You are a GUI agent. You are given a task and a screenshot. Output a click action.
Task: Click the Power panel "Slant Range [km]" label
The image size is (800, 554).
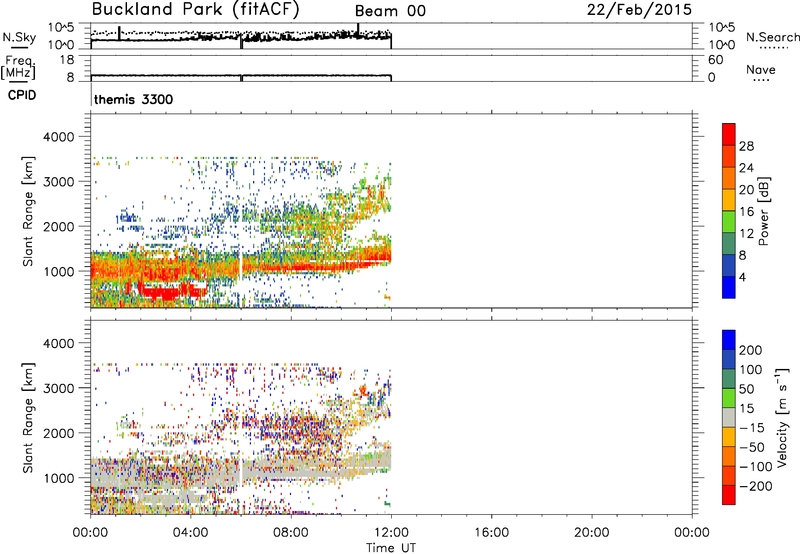coord(28,211)
